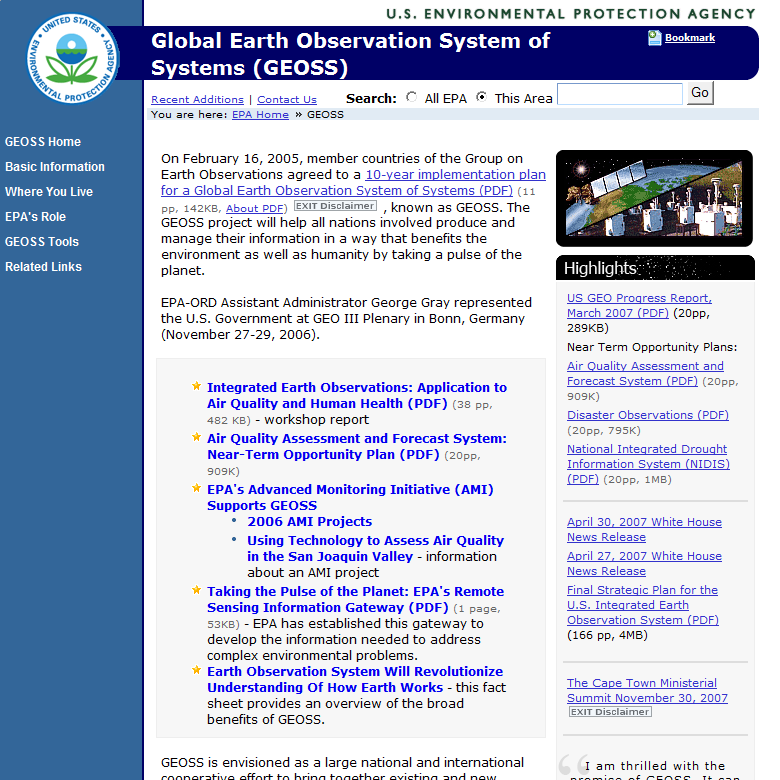Screen dimensions: 780x780
Task: Open US GEO Progress Report March 2007 link
Action: coord(639,305)
